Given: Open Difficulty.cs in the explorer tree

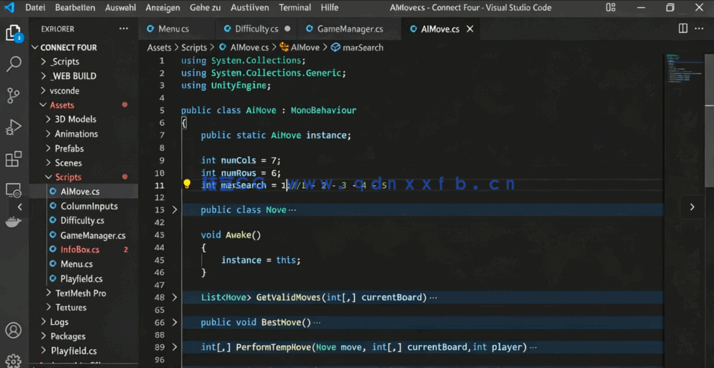Looking at the screenshot, I should (x=83, y=221).
